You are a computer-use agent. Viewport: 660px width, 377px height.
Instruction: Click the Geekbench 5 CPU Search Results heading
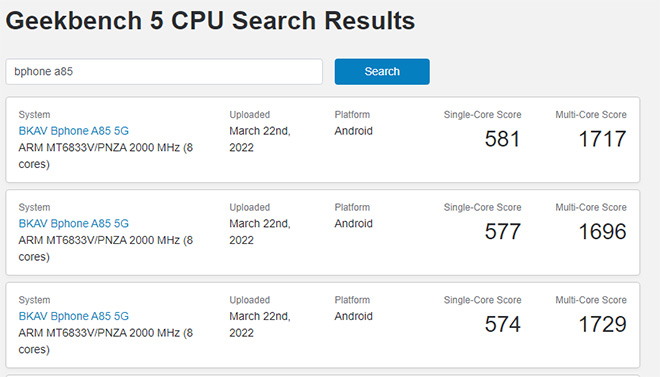coord(210,21)
